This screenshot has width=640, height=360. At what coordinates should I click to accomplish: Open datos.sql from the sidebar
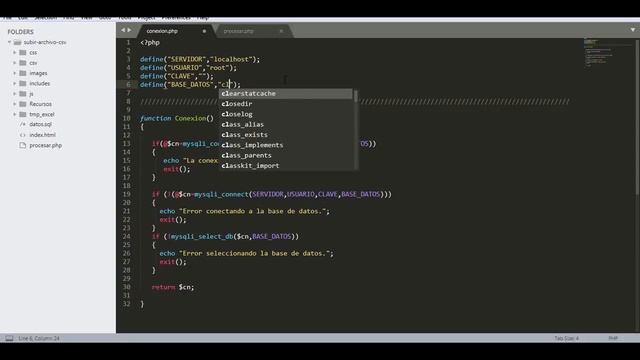pos(40,124)
